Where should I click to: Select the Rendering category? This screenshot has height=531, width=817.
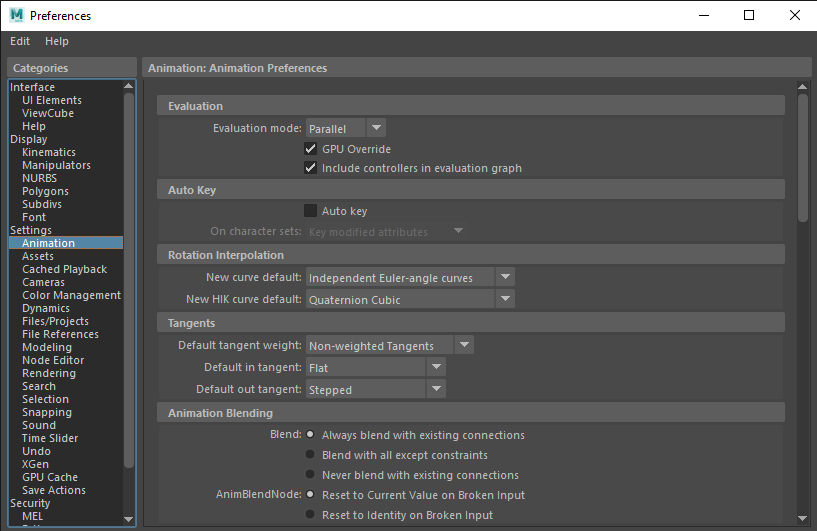click(x=49, y=373)
